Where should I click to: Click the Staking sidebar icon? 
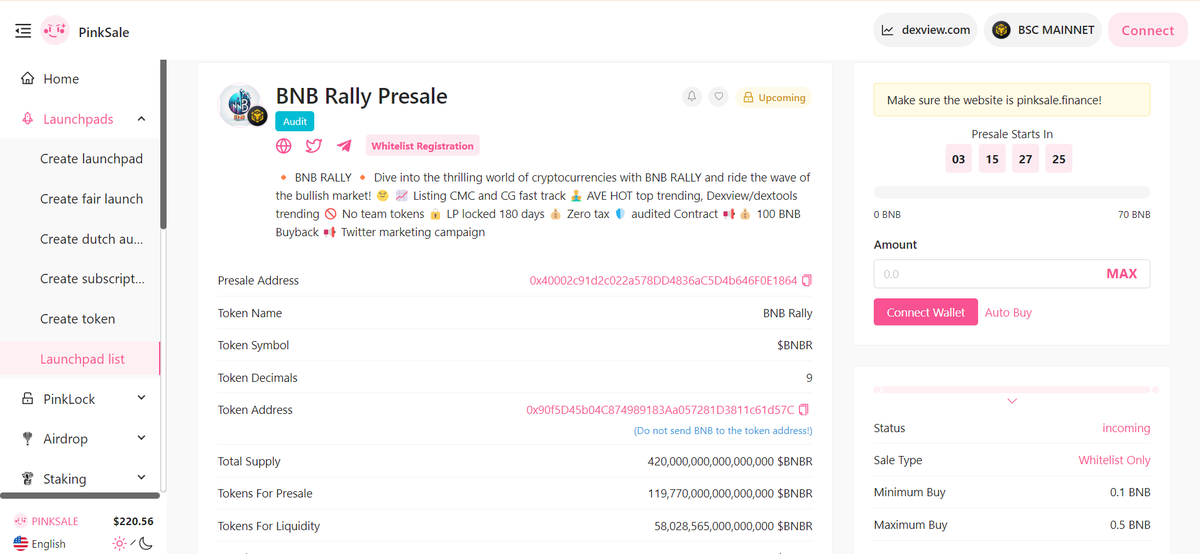pos(28,479)
